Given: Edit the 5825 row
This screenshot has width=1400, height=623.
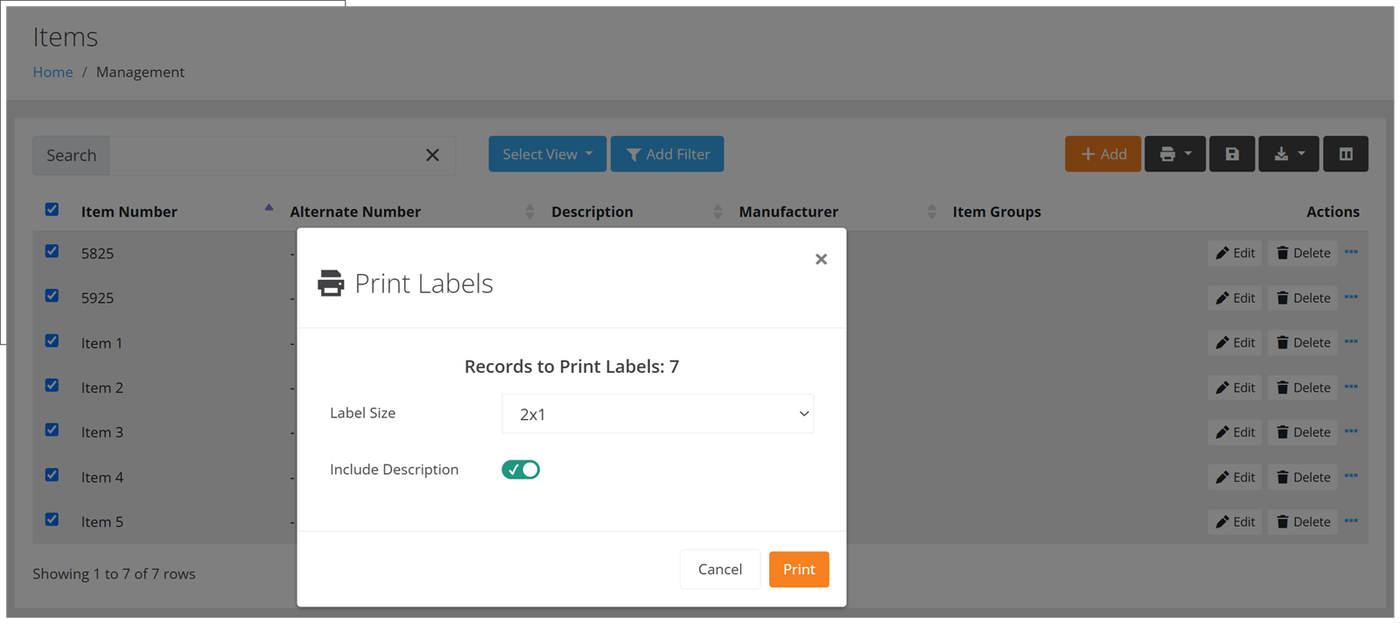Looking at the screenshot, I should coord(1235,253).
